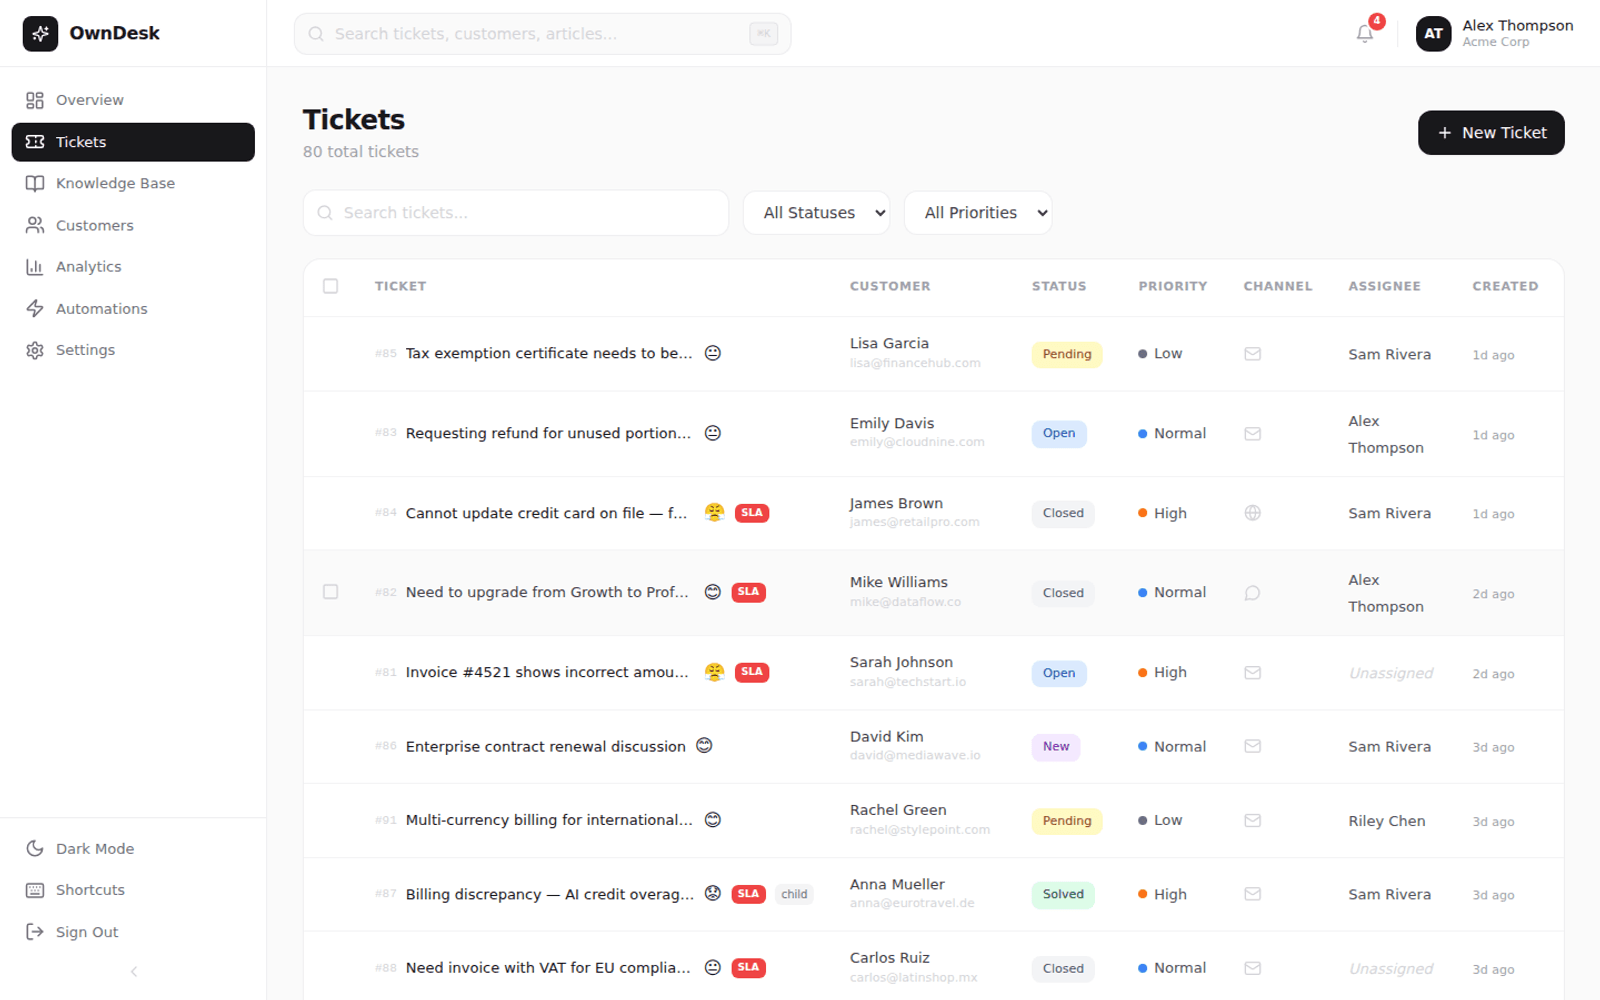The width and height of the screenshot is (1600, 1000).
Task: Click the smiley emoji on ticket #82
Action: [x=713, y=592]
